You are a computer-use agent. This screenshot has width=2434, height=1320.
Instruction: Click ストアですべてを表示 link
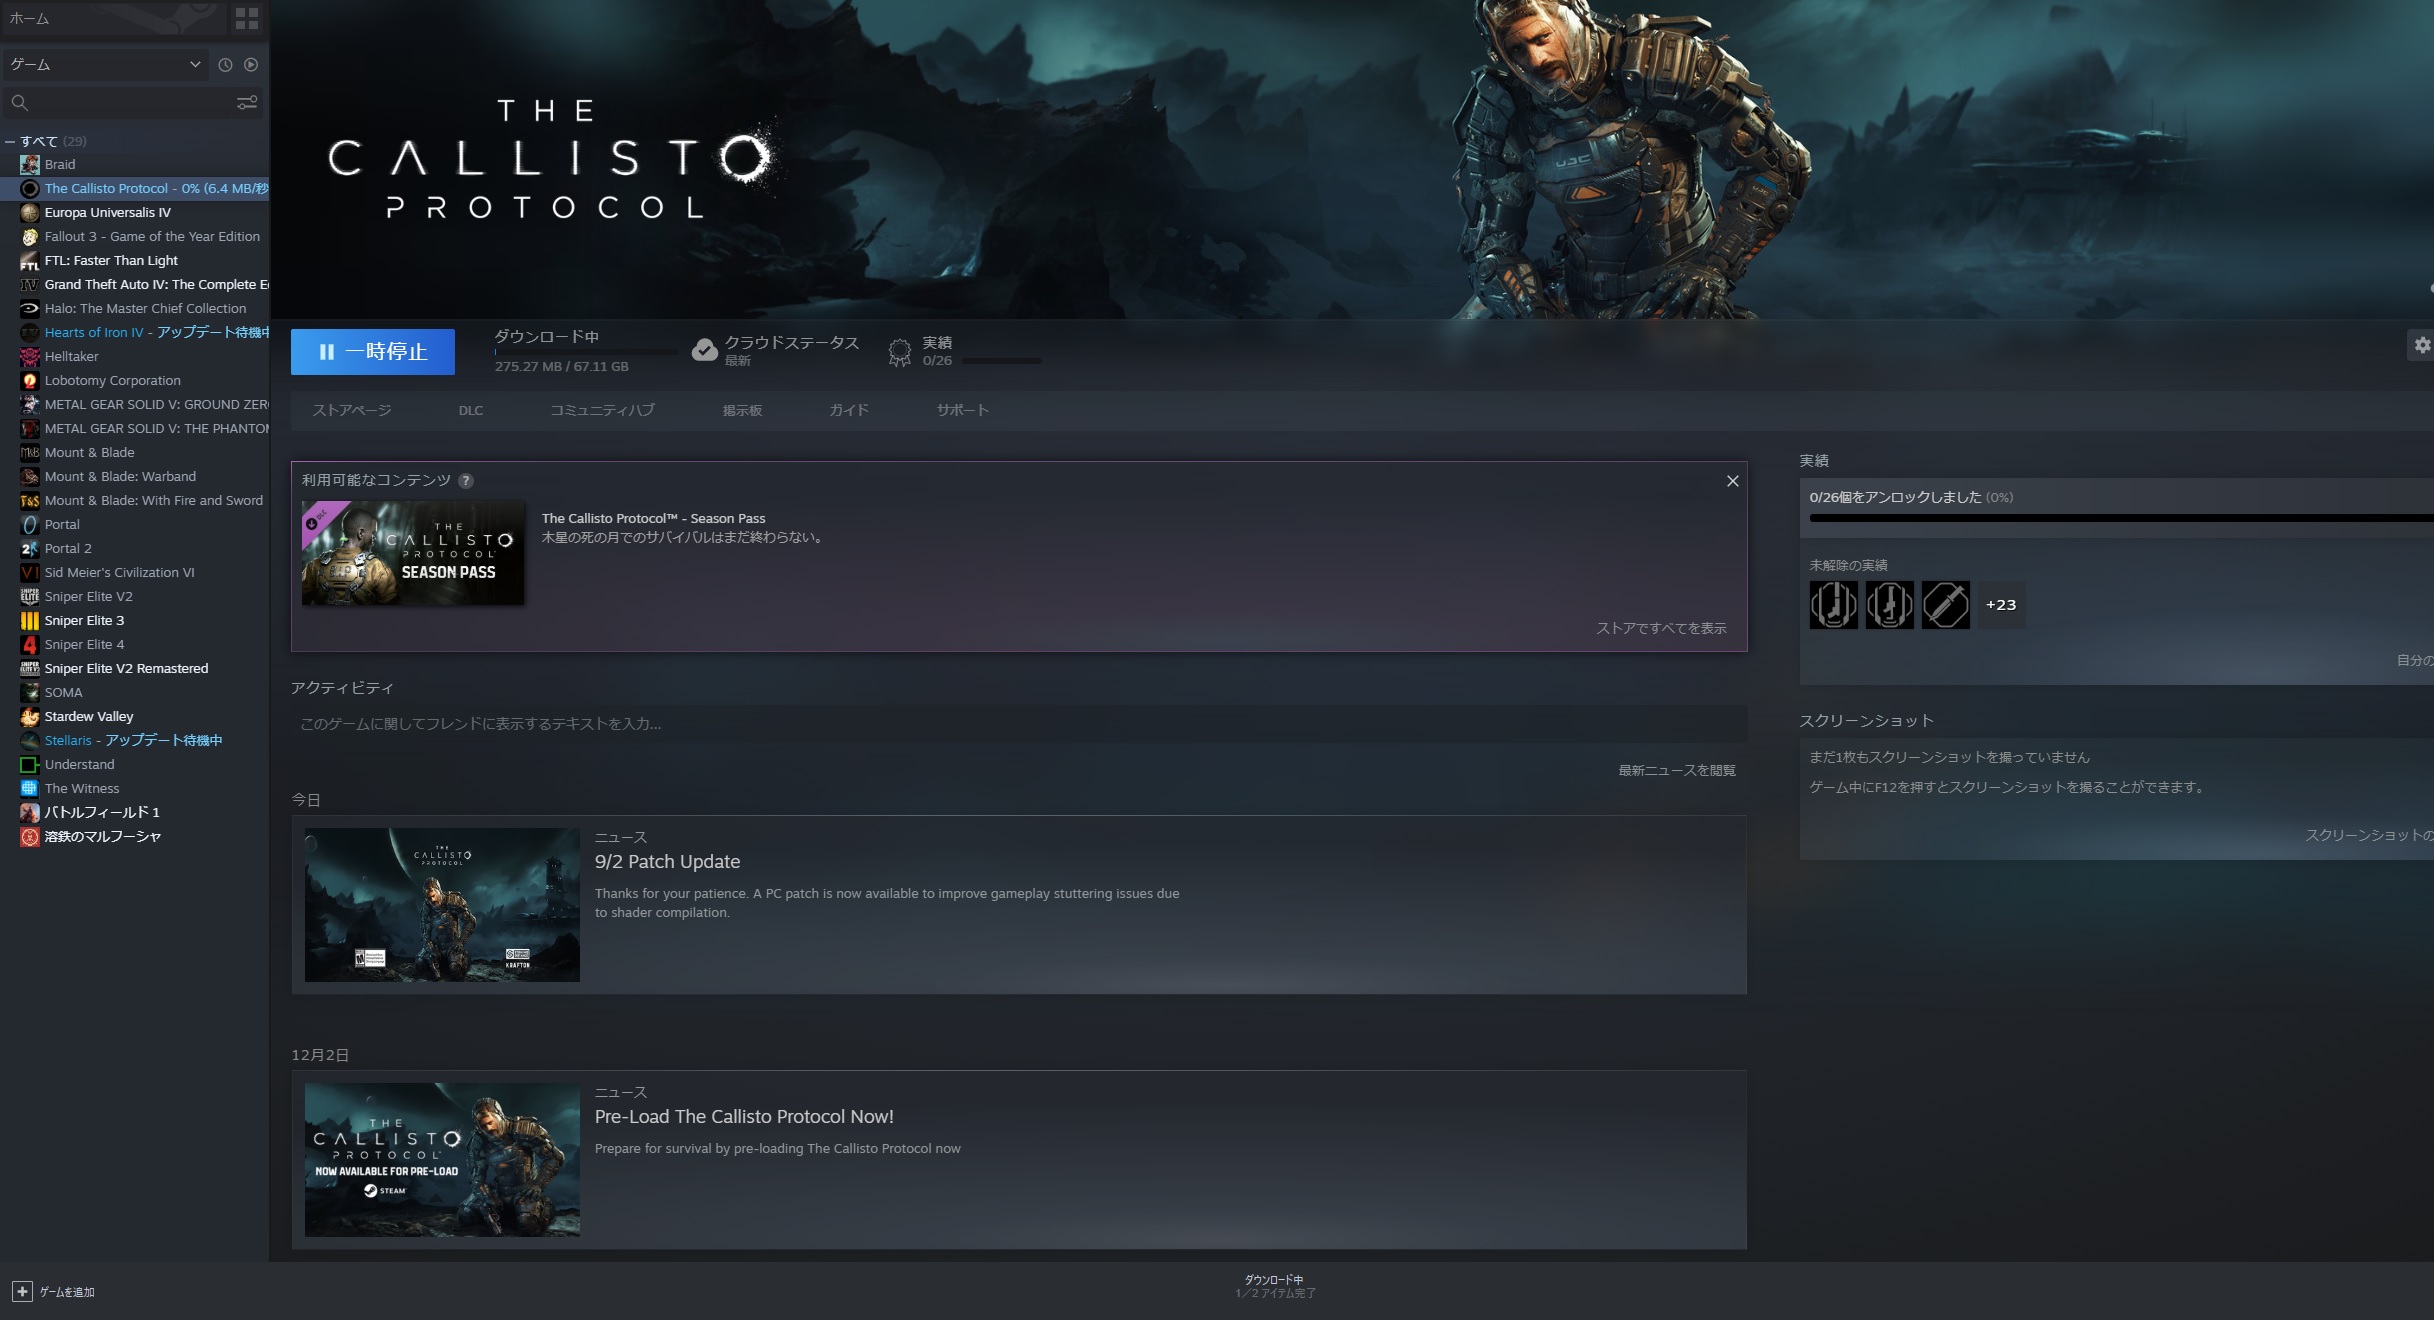(1660, 628)
